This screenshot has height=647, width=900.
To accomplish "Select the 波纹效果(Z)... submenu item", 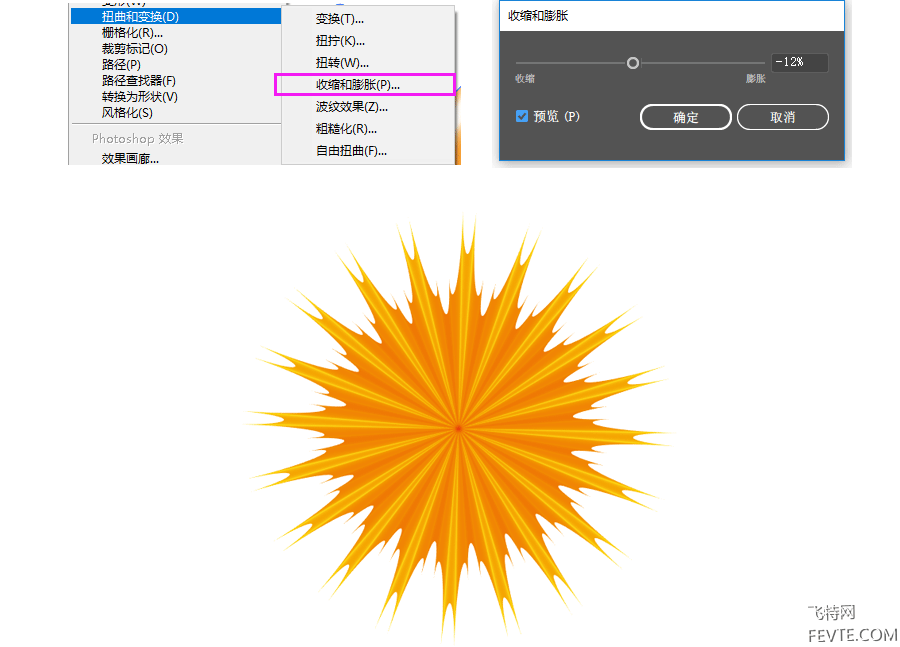I will click(x=351, y=107).
